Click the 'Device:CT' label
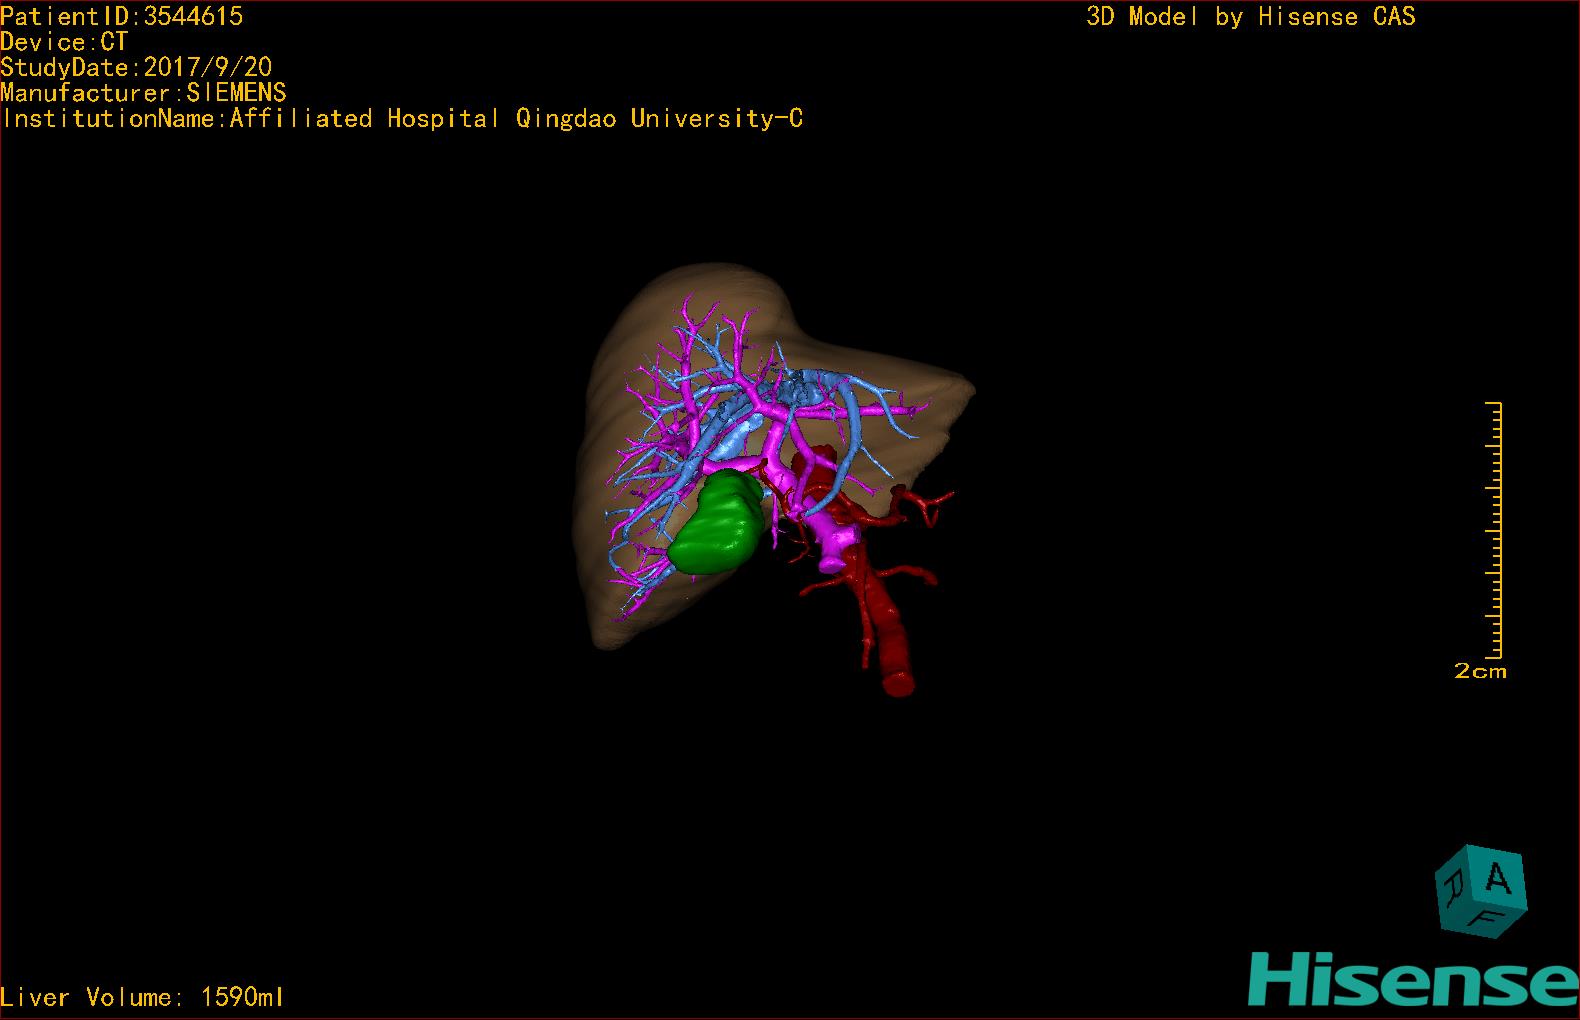This screenshot has height=1020, width=1580. pyautogui.click(x=64, y=42)
